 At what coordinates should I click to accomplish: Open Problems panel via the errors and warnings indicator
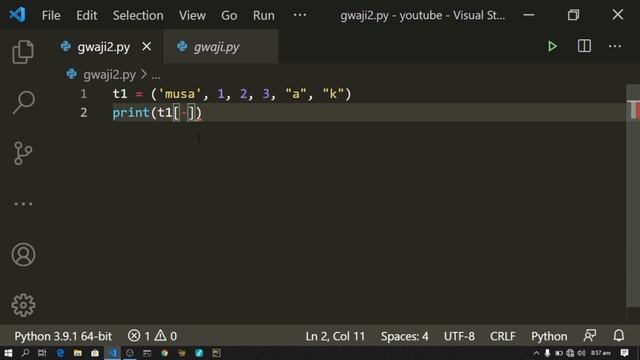pos(152,336)
